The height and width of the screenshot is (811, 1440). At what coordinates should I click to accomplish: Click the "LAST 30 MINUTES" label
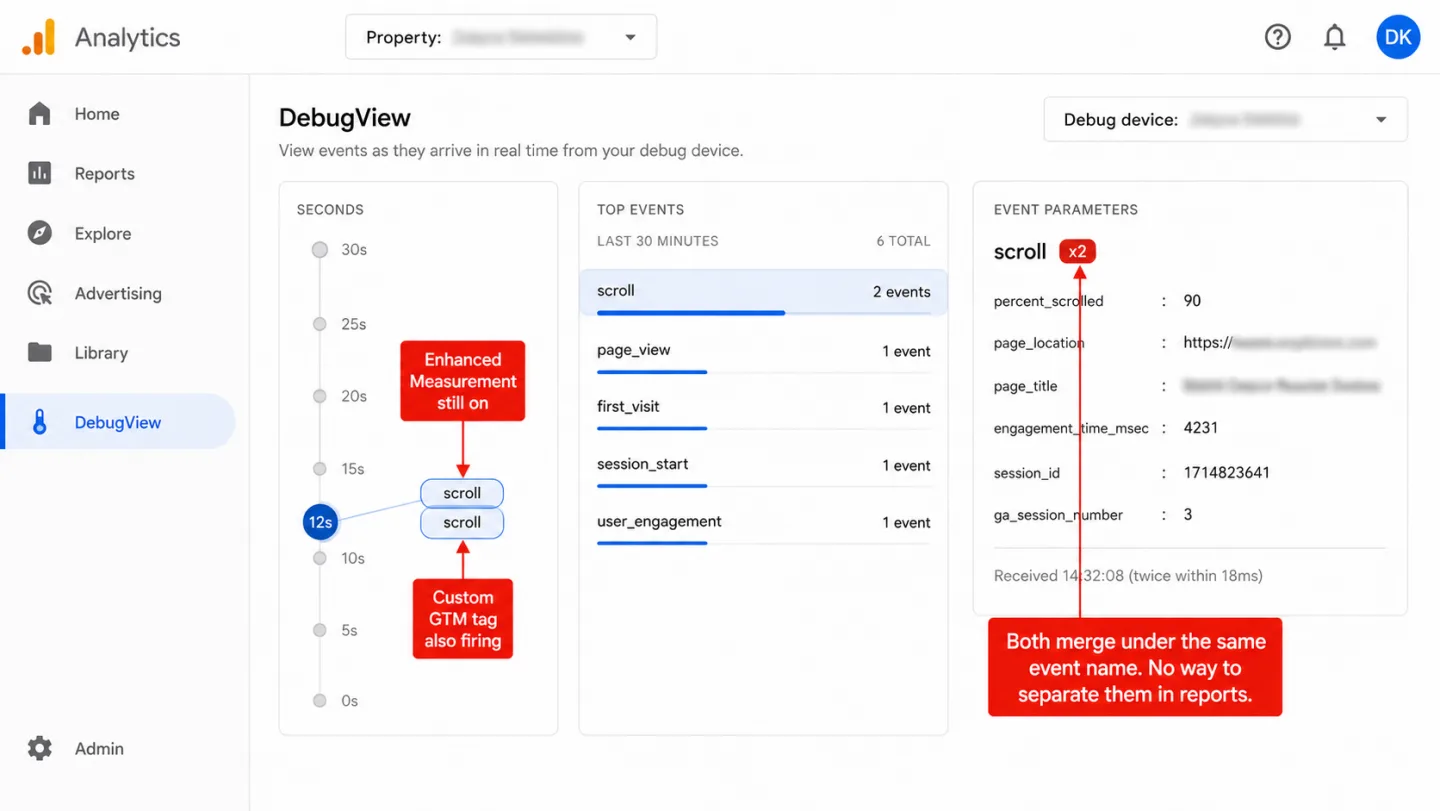click(x=658, y=241)
